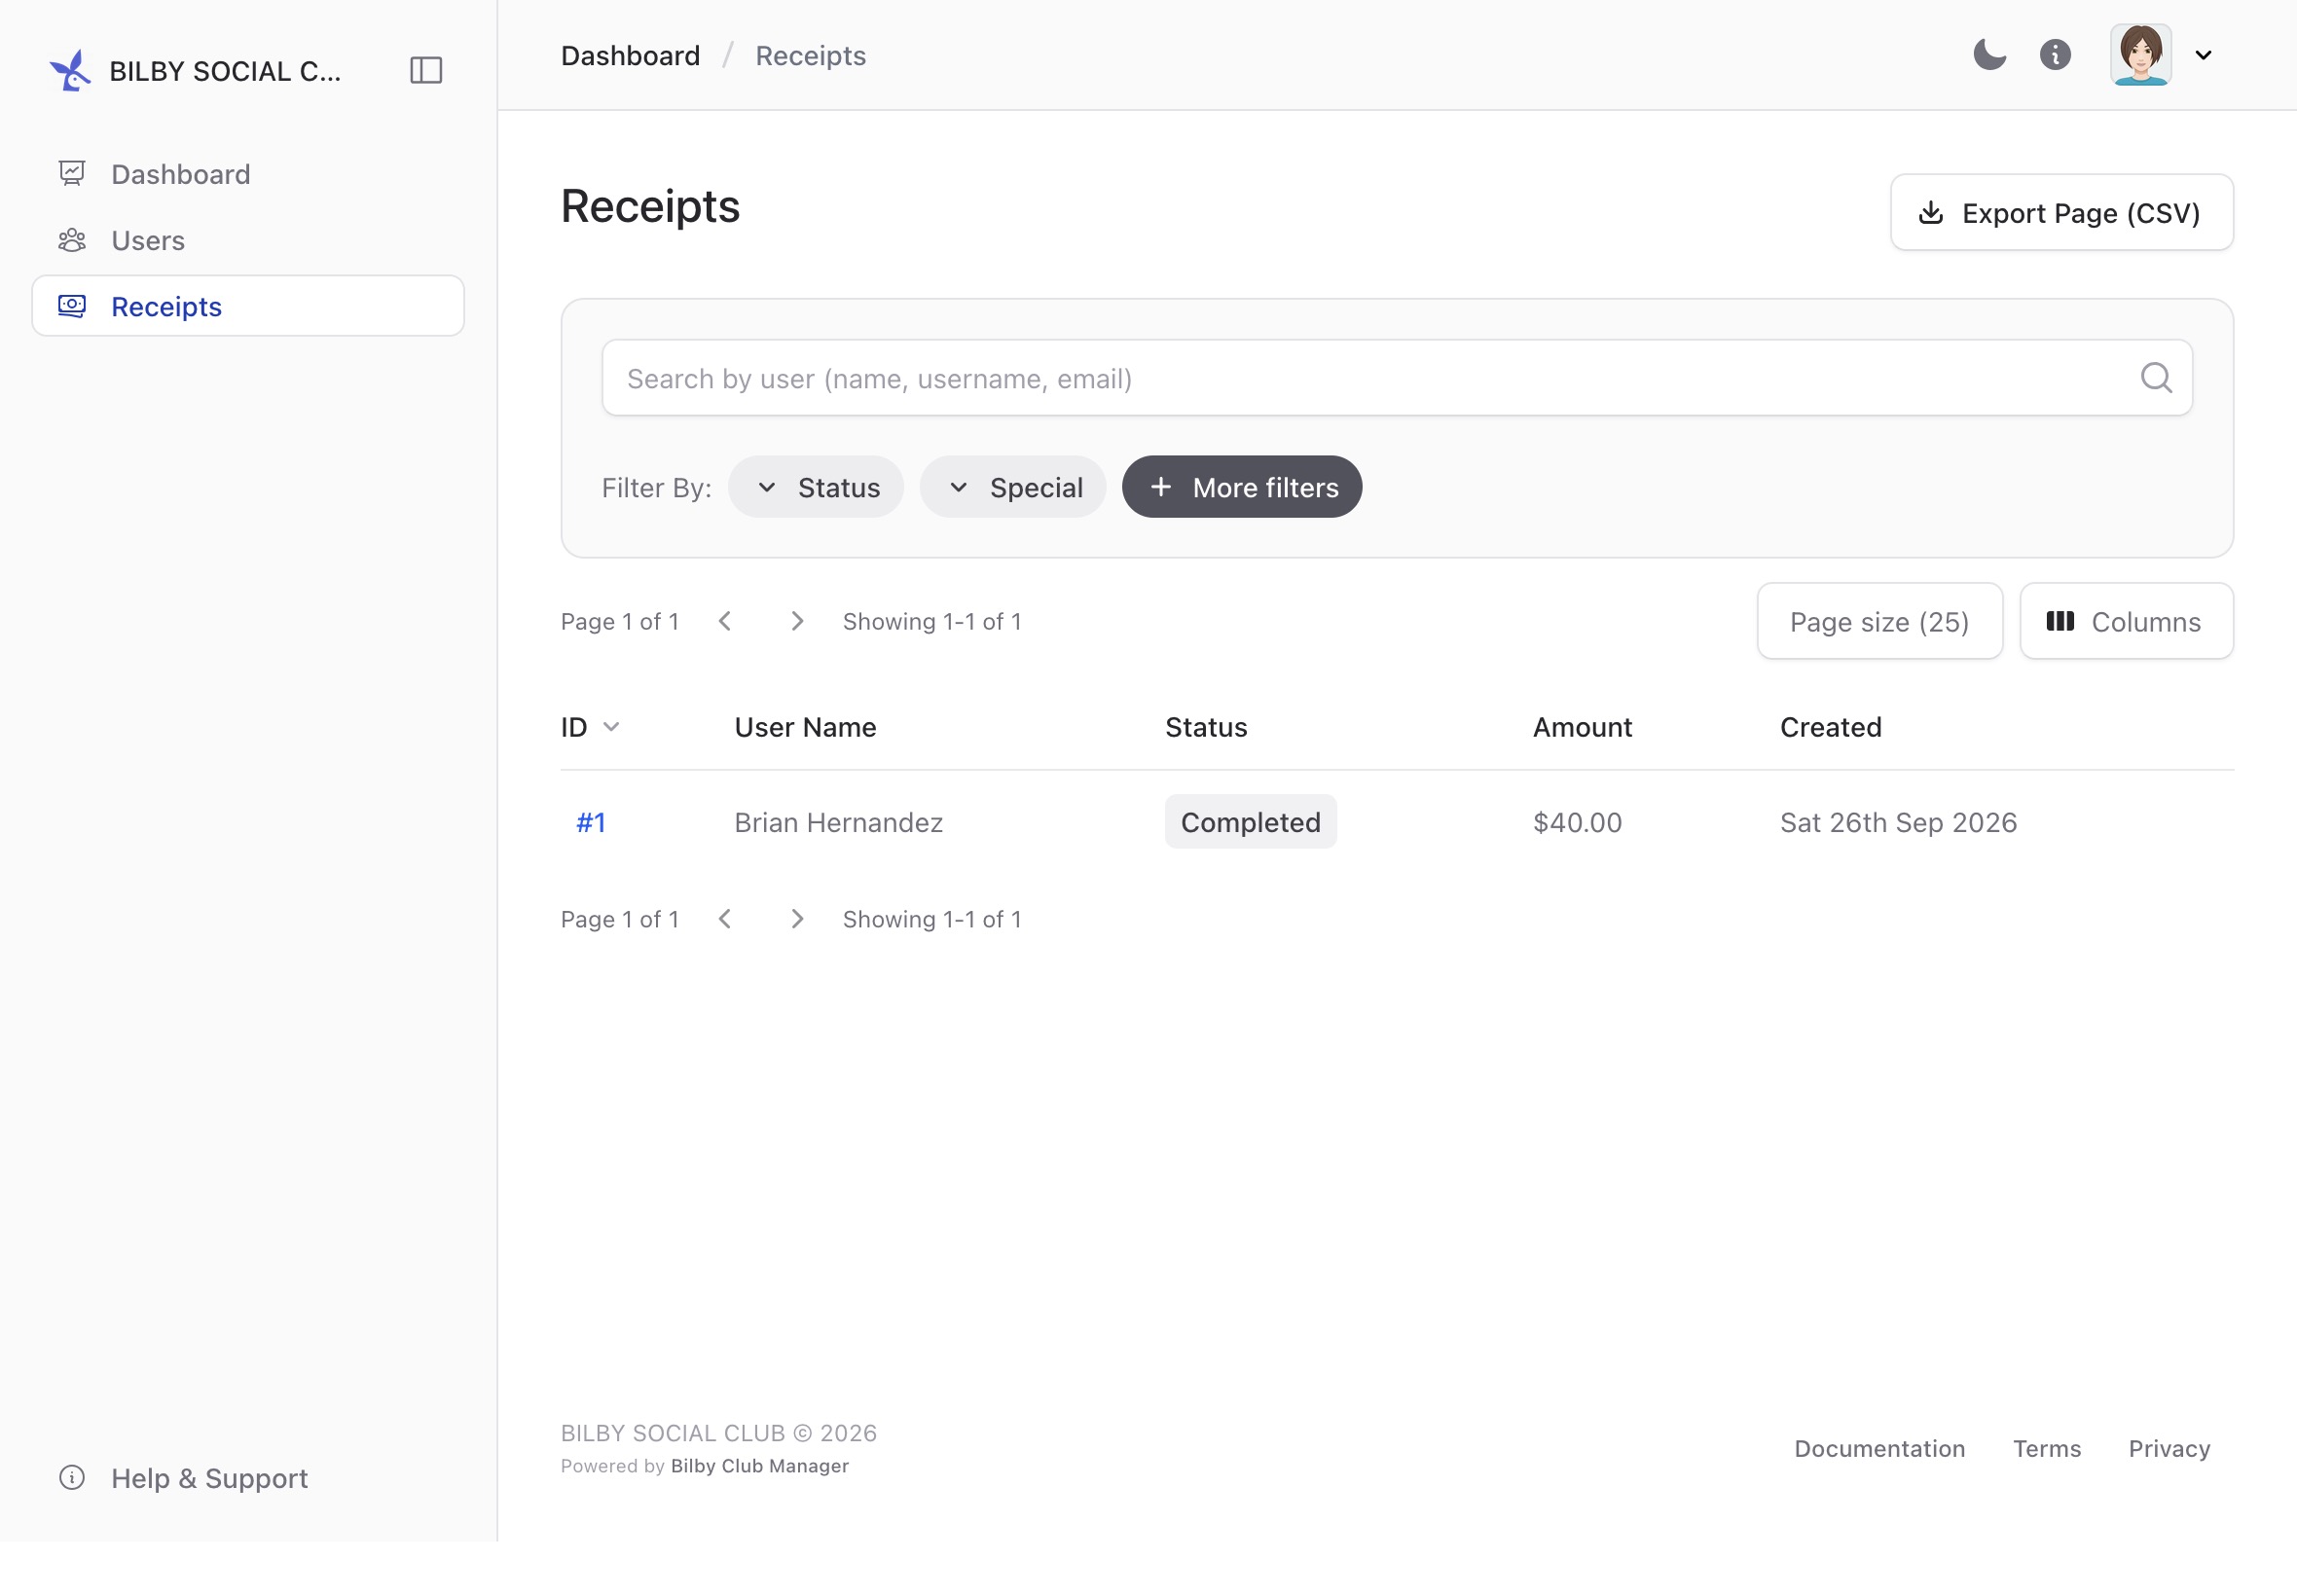Image resolution: width=2297 pixels, height=1596 pixels.
Task: Open the info circle icon in header
Action: click(x=2055, y=55)
